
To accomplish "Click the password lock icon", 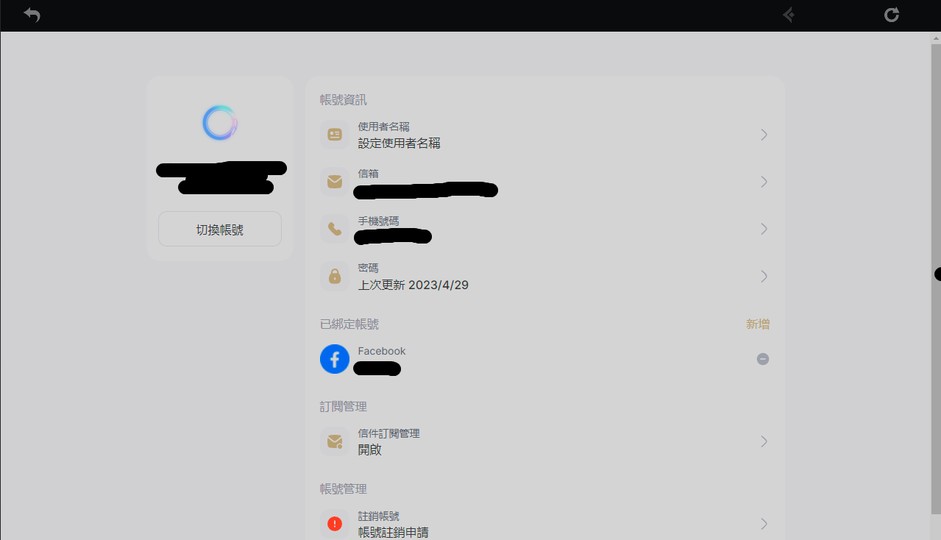I will pyautogui.click(x=335, y=276).
